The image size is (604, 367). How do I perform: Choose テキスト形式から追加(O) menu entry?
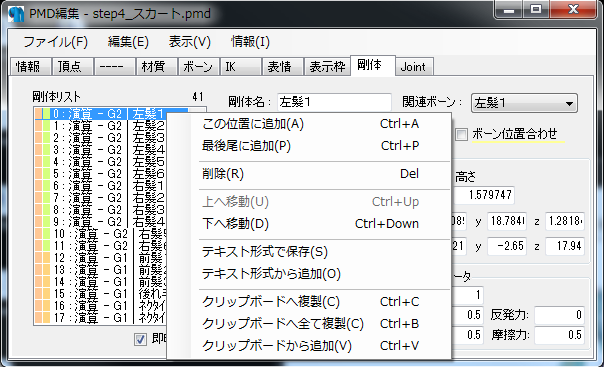[309, 274]
